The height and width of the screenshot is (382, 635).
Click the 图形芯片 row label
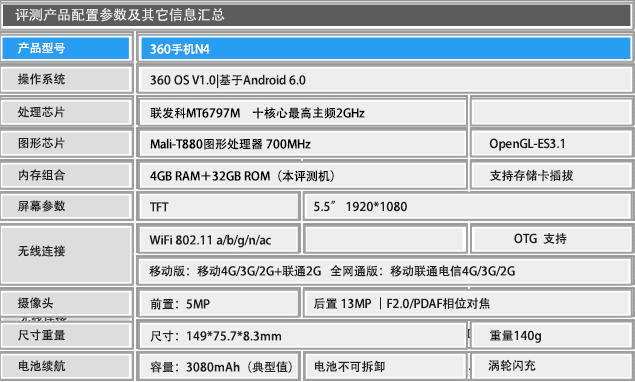point(66,143)
